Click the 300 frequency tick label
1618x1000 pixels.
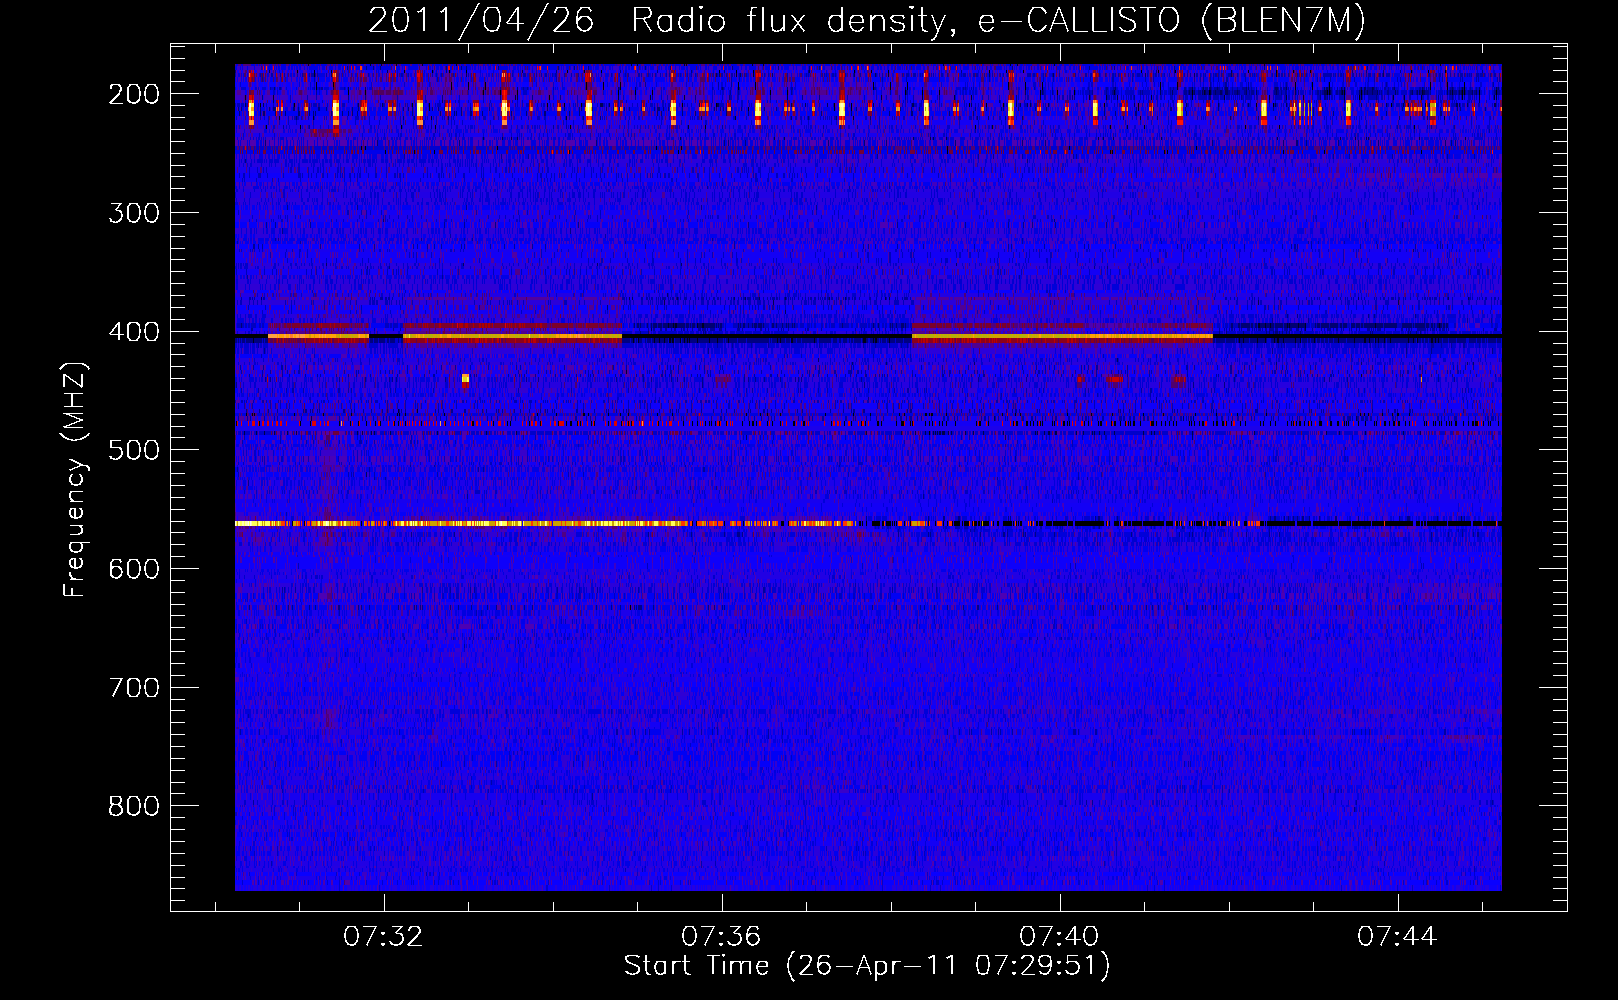[x=134, y=213]
